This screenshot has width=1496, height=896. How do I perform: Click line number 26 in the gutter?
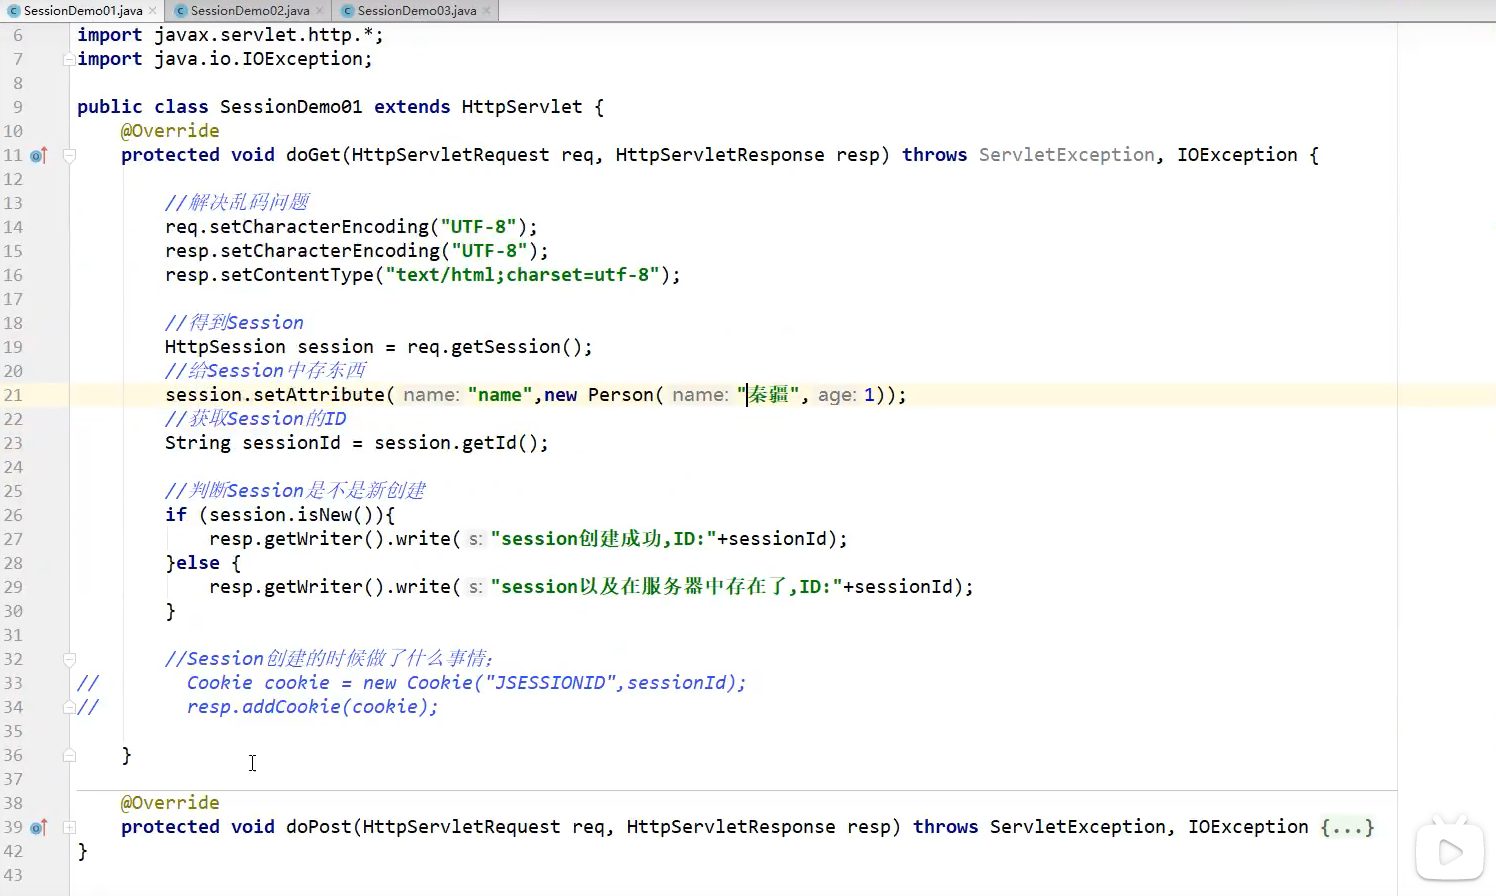[x=13, y=515]
